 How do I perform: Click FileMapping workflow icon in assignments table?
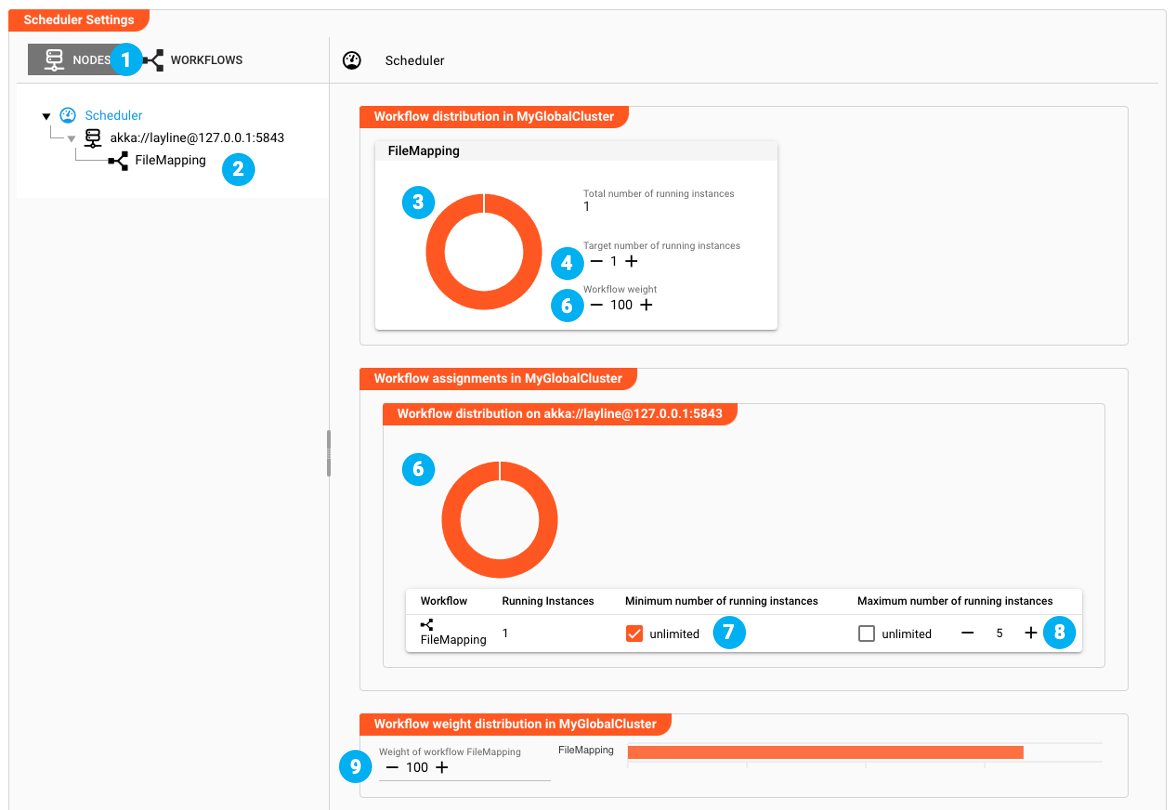(x=427, y=624)
